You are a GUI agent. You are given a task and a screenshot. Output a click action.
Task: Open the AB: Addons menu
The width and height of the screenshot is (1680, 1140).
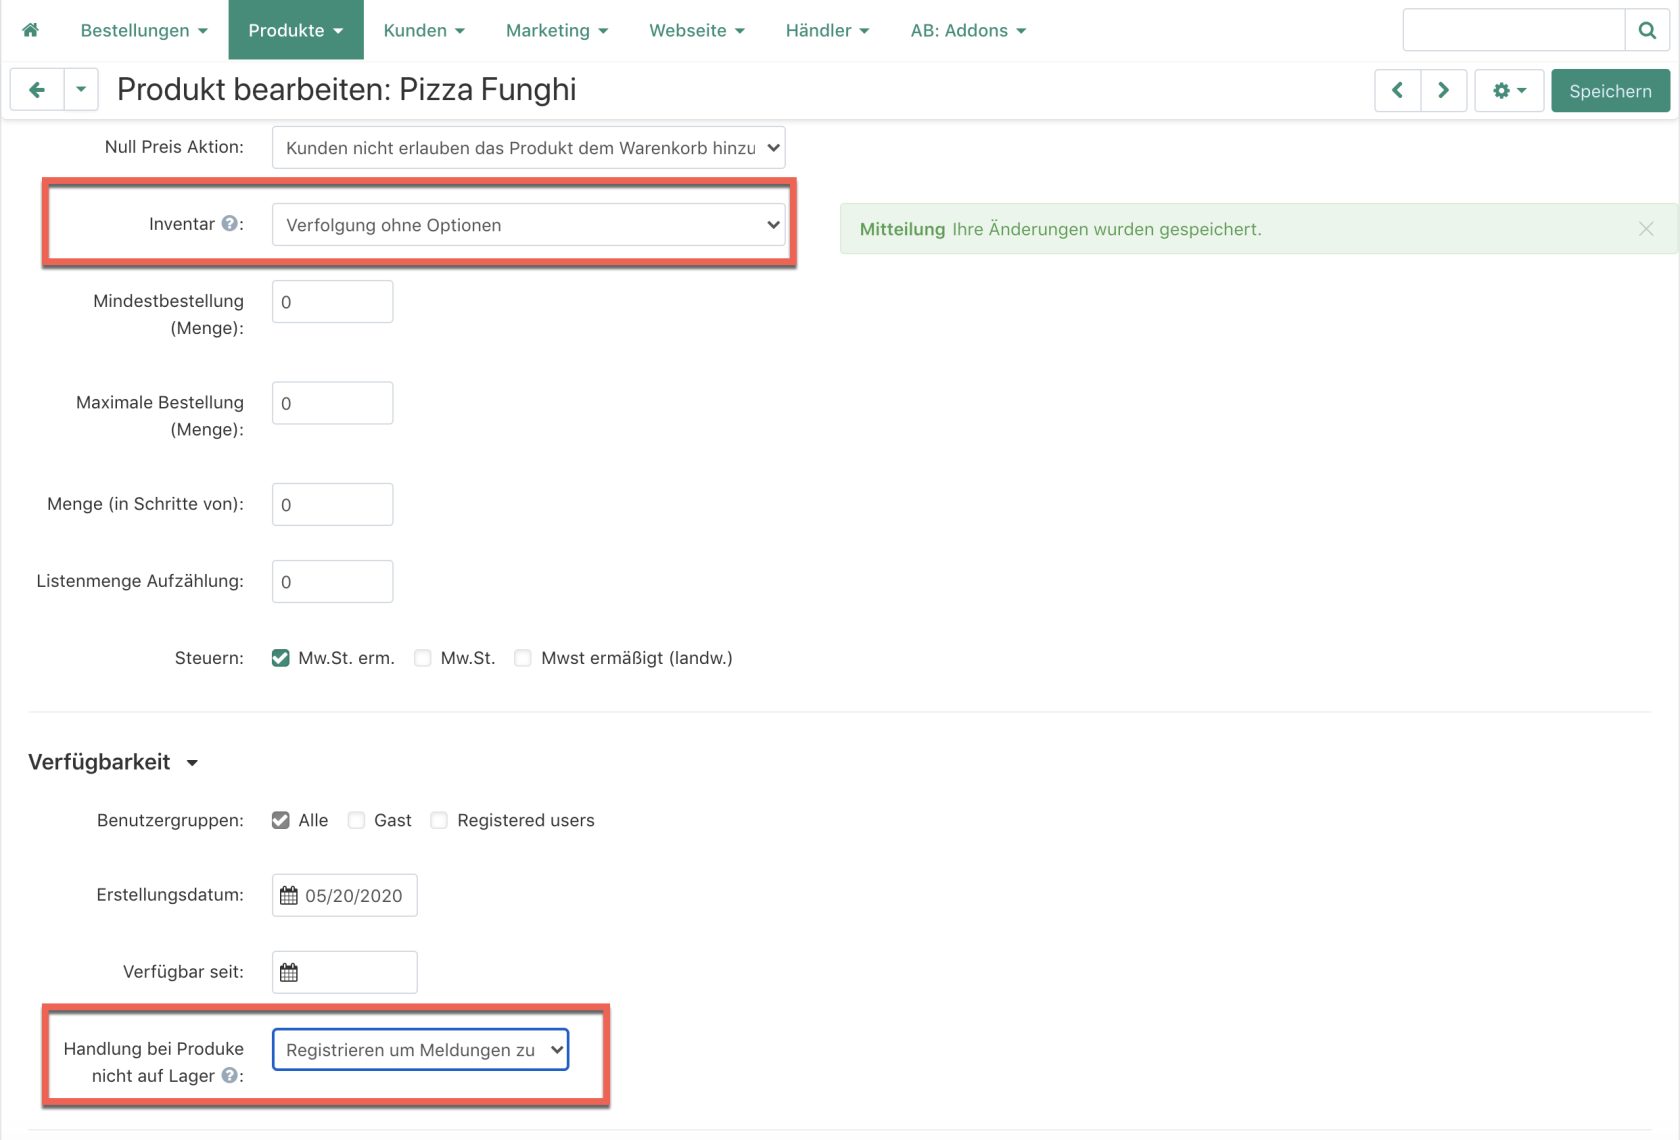tap(968, 30)
